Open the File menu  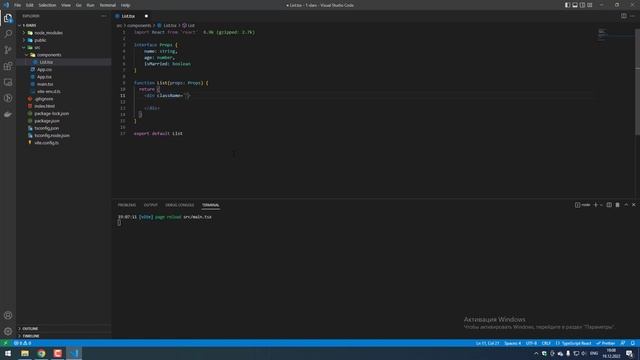point(18,5)
